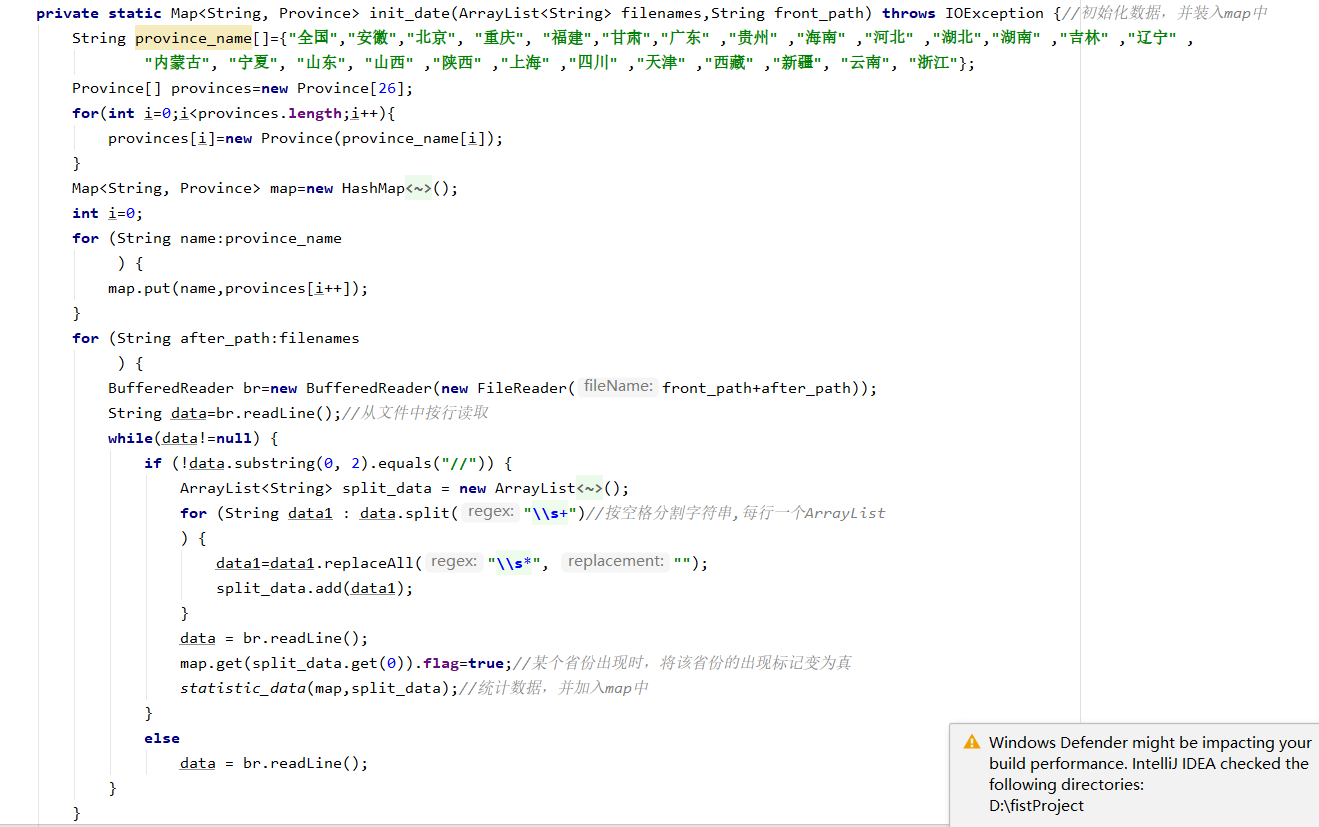Click the 'else' keyword

pyautogui.click(x=162, y=738)
